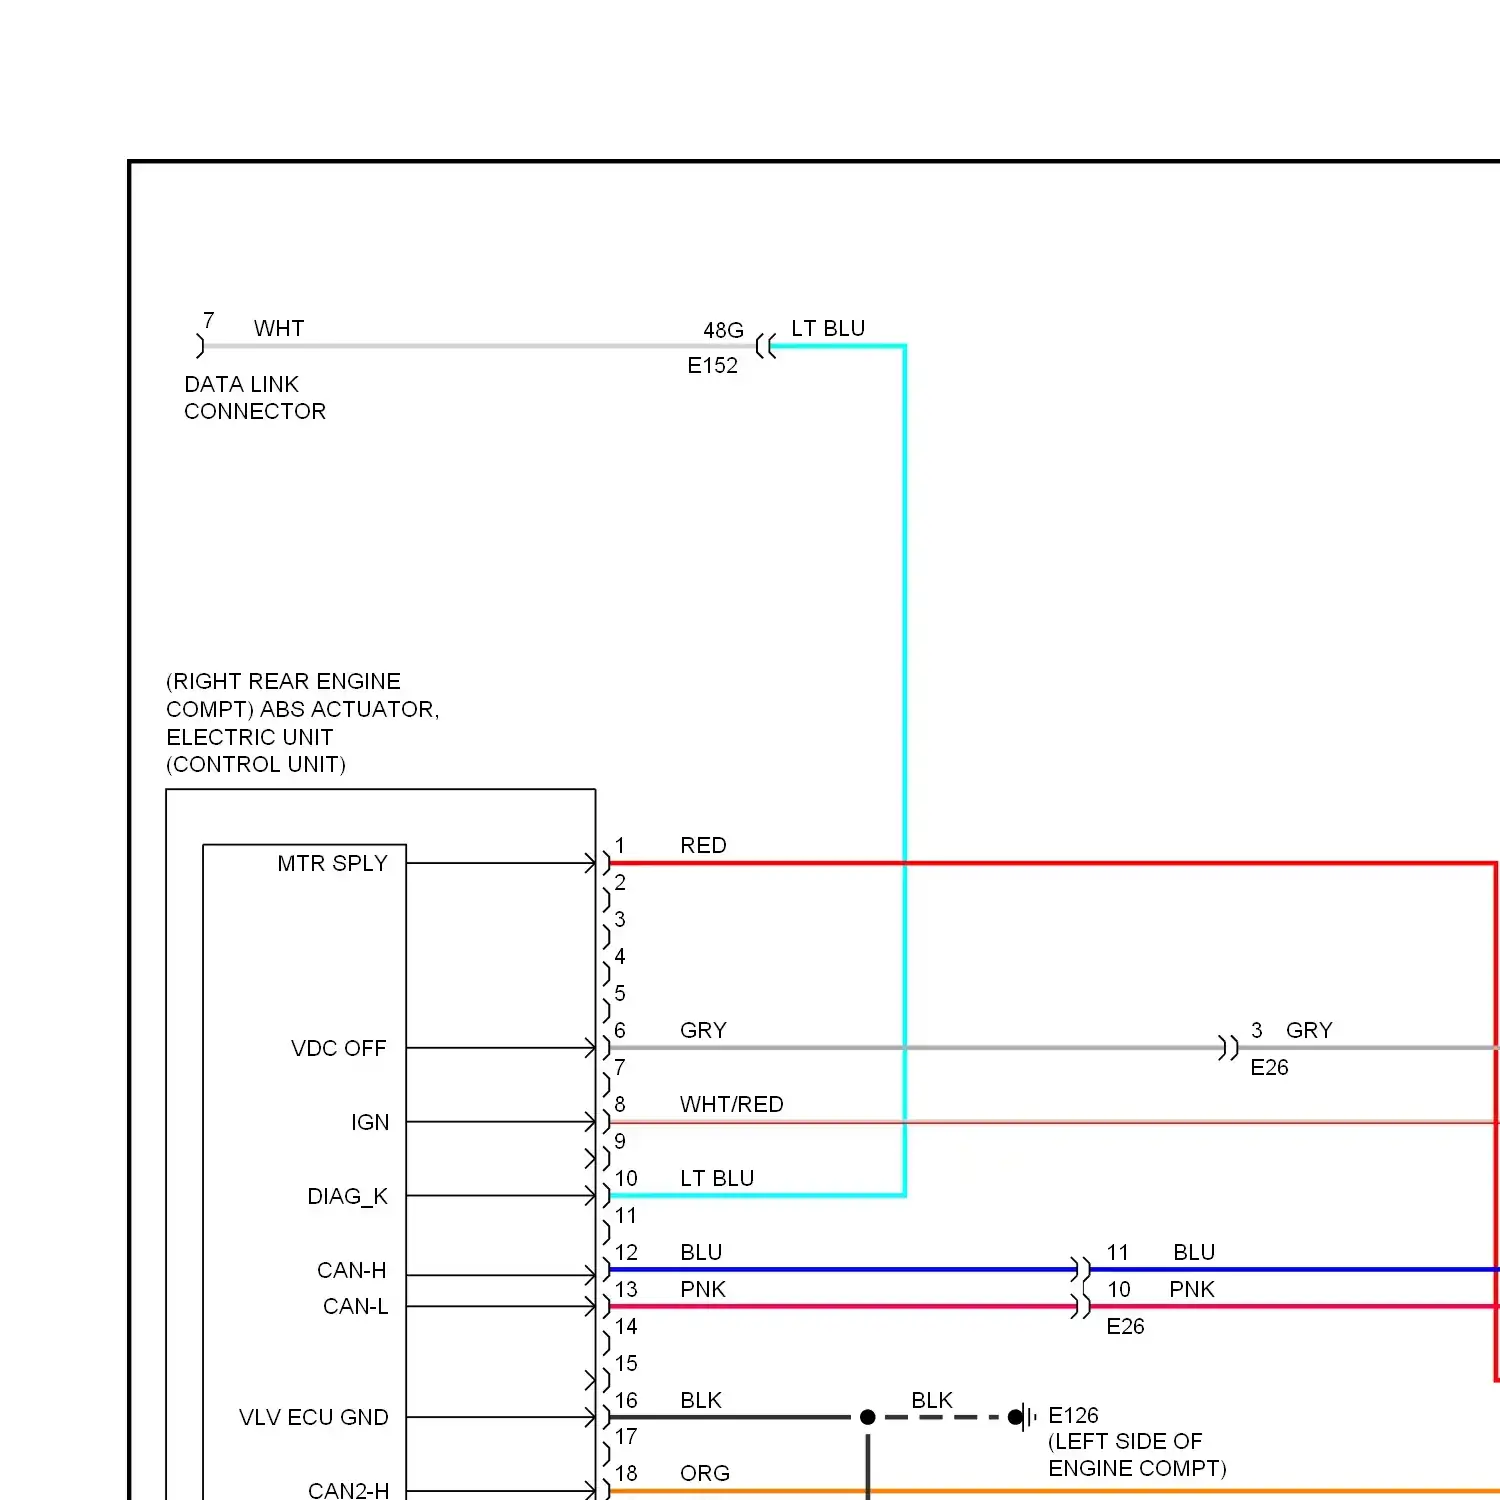Click pin 16 number on ABS connector
The width and height of the screenshot is (1500, 1500).
626,1401
